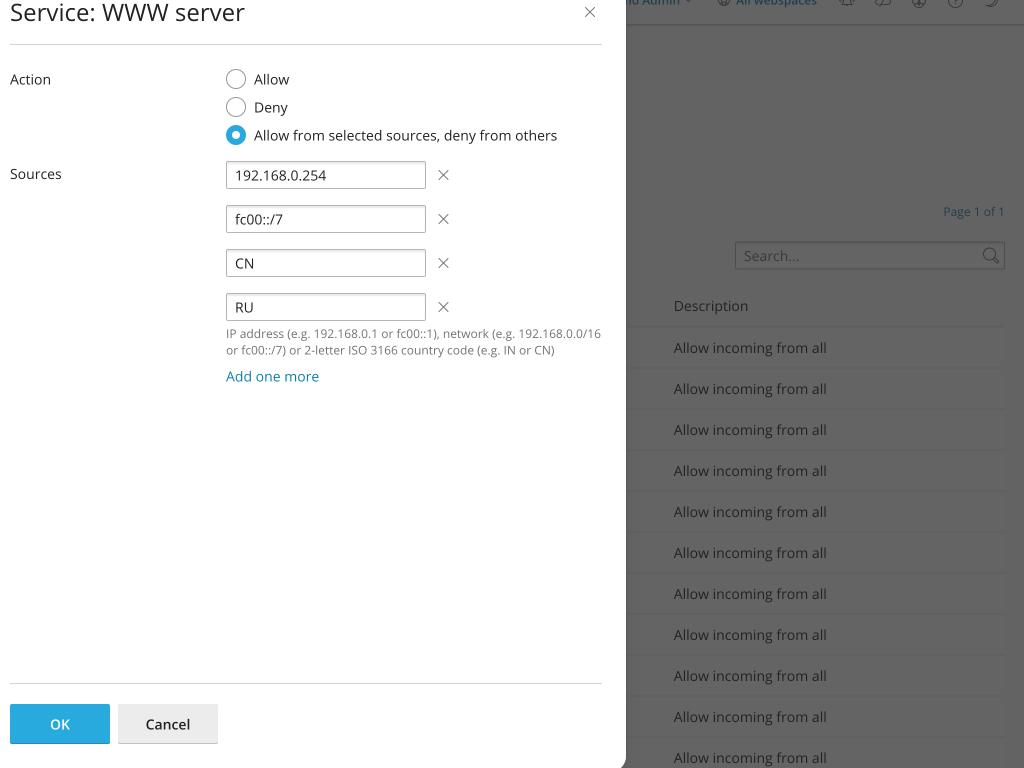
Task: Delete the CN country code source
Action: click(x=444, y=263)
